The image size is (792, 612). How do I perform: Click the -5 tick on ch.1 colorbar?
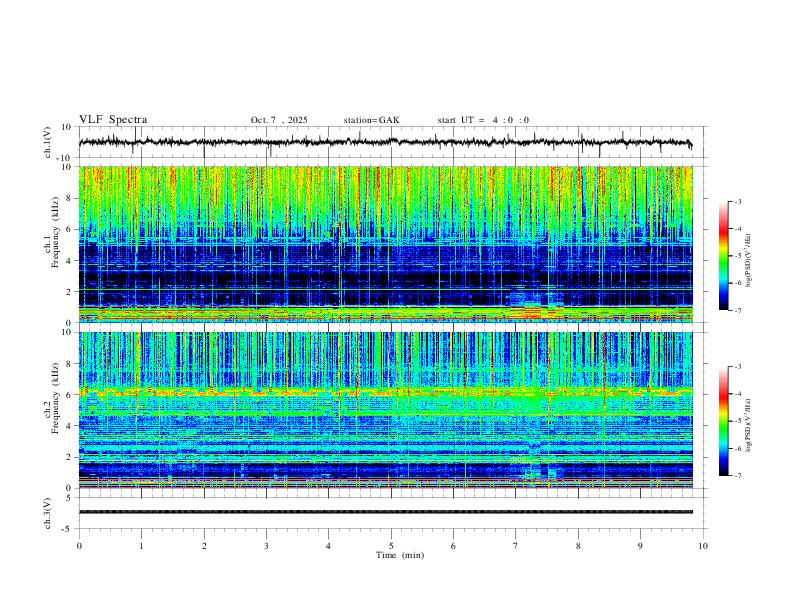click(x=738, y=256)
